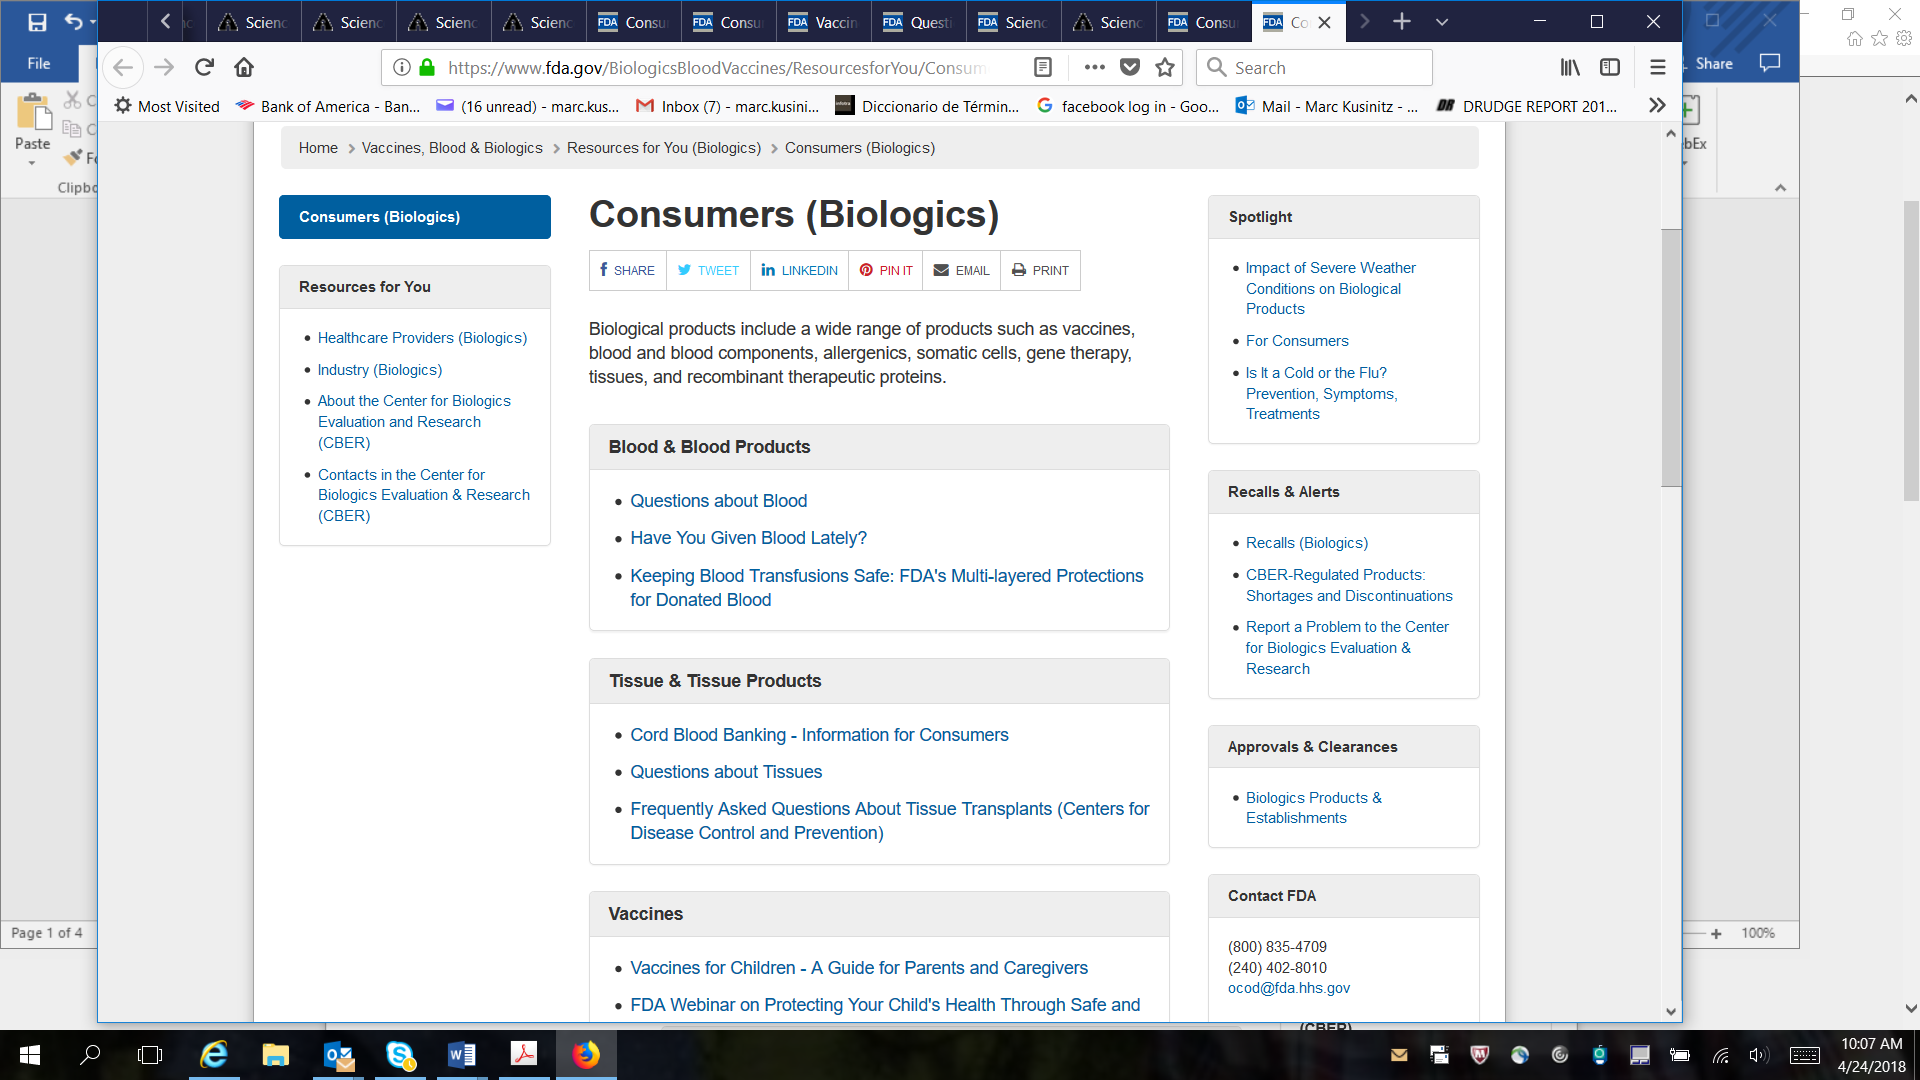This screenshot has height=1080, width=1920.
Task: Go to Firefox home page icon
Action: point(243,67)
